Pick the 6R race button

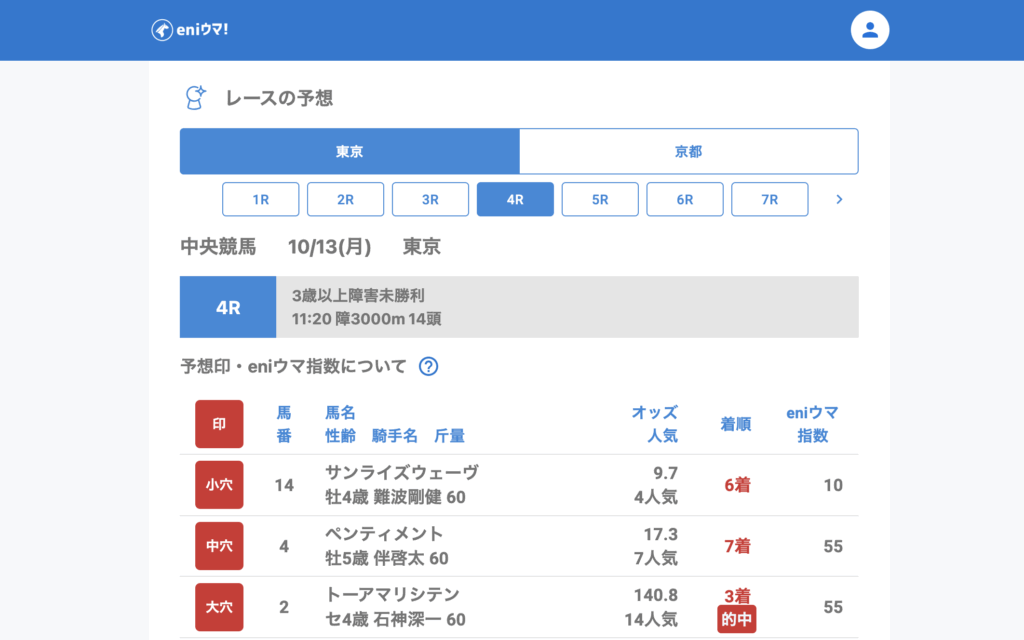tap(685, 199)
